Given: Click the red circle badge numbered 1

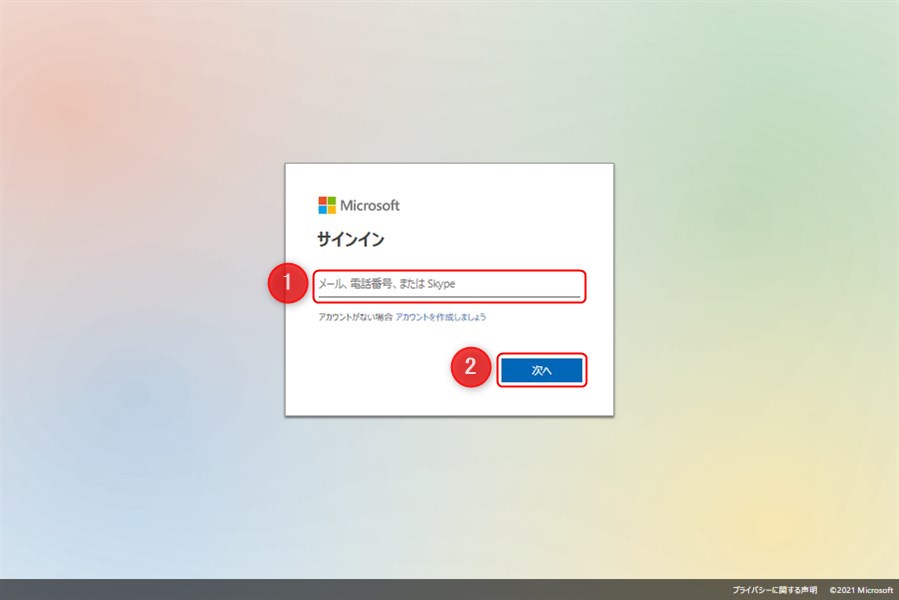Looking at the screenshot, I should [287, 285].
